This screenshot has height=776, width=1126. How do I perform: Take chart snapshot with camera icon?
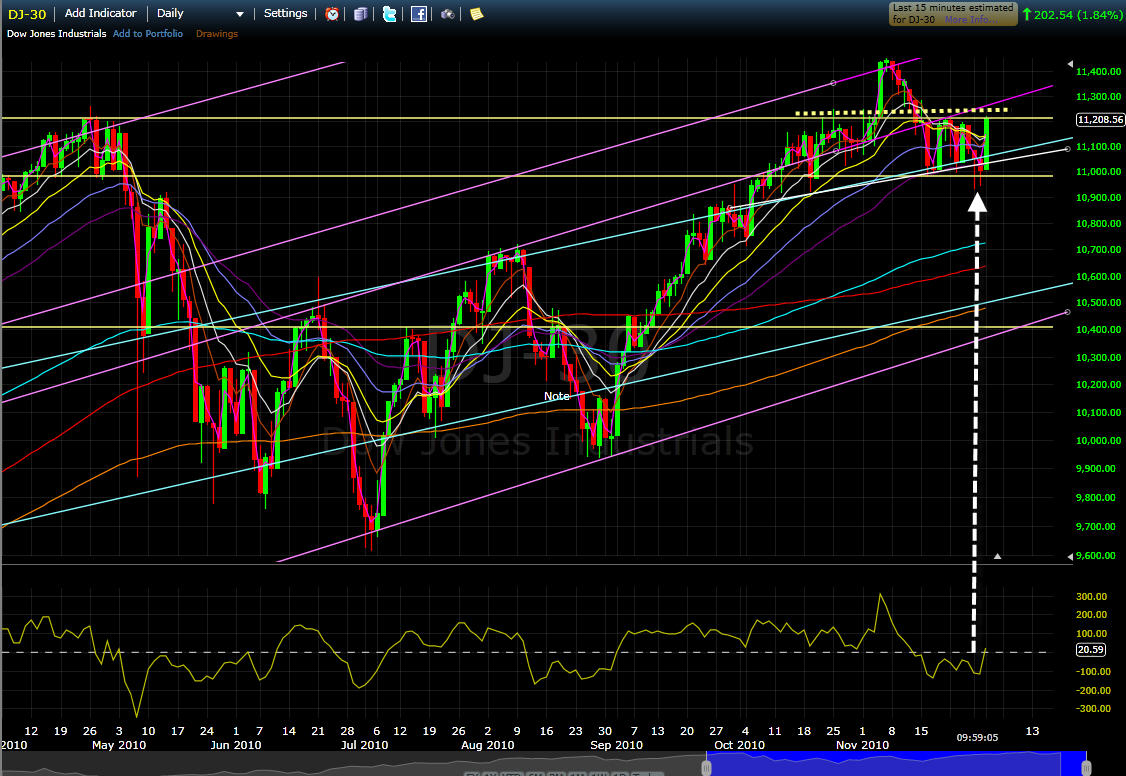(447, 14)
